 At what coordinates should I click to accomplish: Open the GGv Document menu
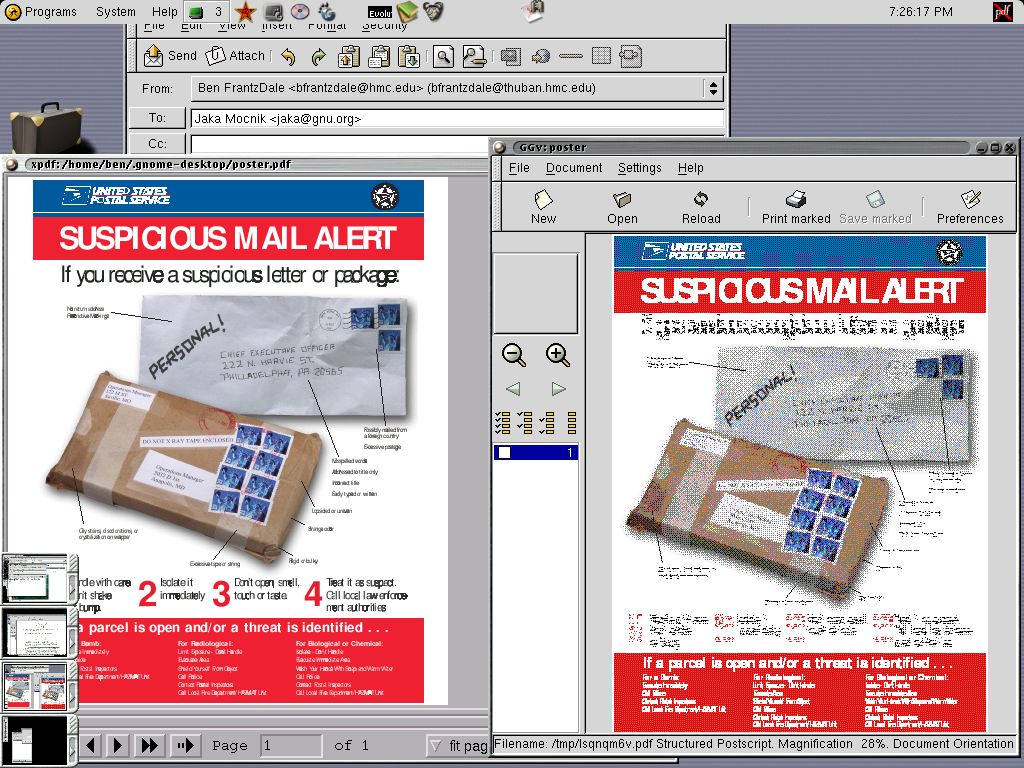pyautogui.click(x=574, y=168)
